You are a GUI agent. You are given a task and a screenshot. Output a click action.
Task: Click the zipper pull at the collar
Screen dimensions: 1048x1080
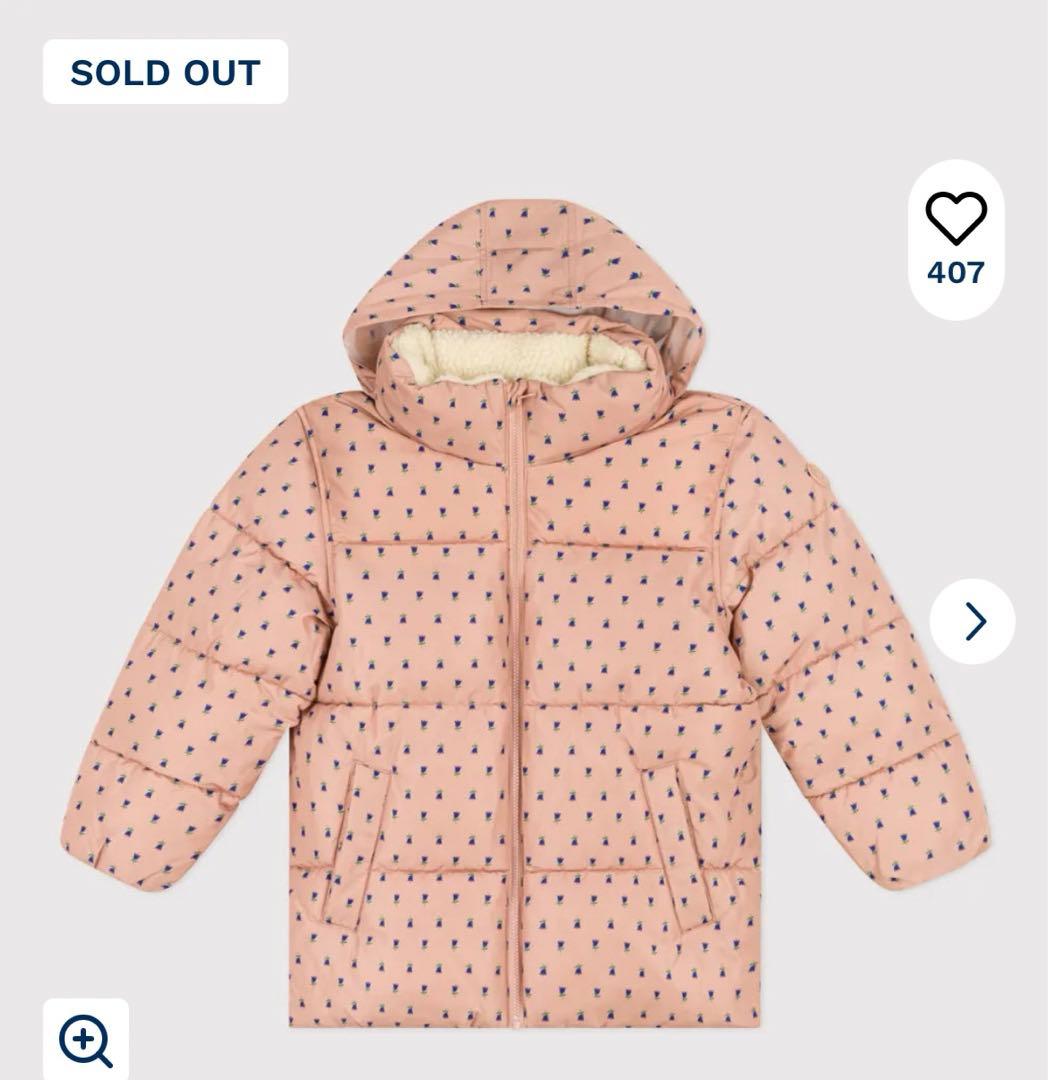pos(516,397)
